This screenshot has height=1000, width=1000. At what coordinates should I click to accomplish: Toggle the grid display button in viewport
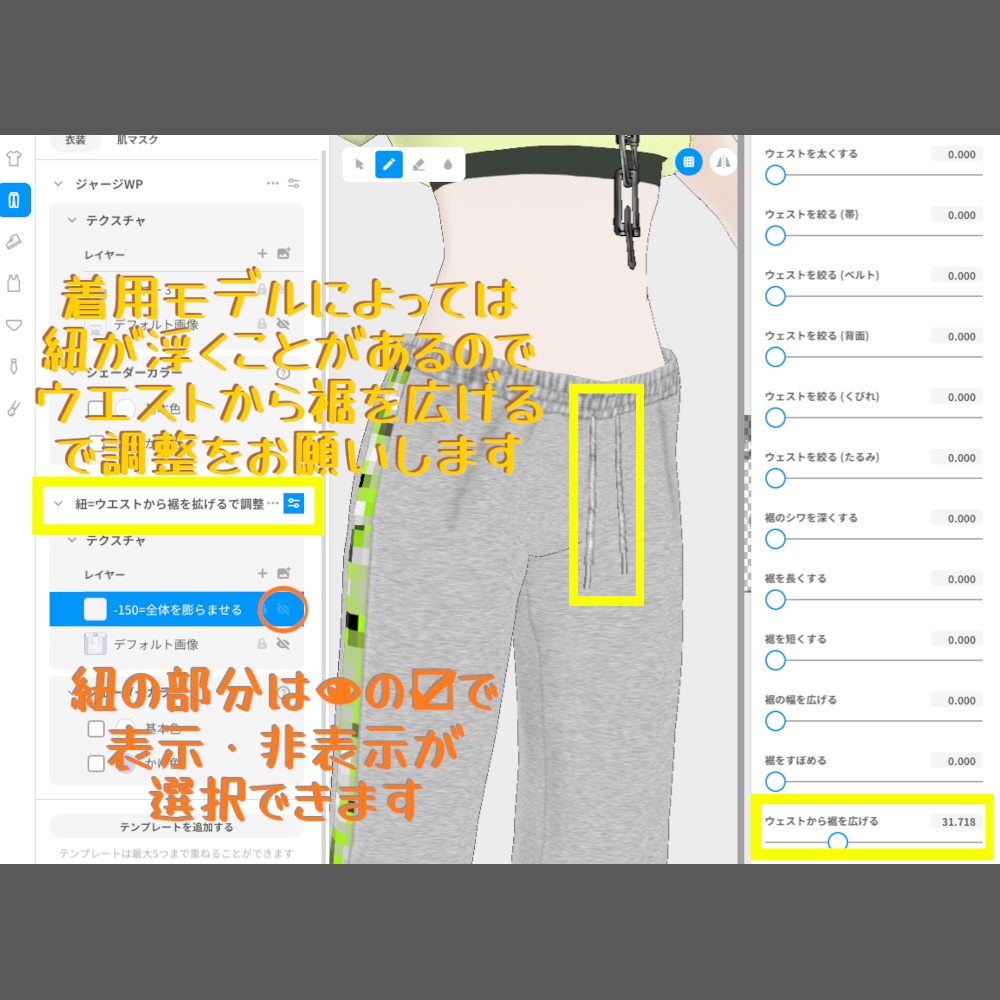pos(689,163)
